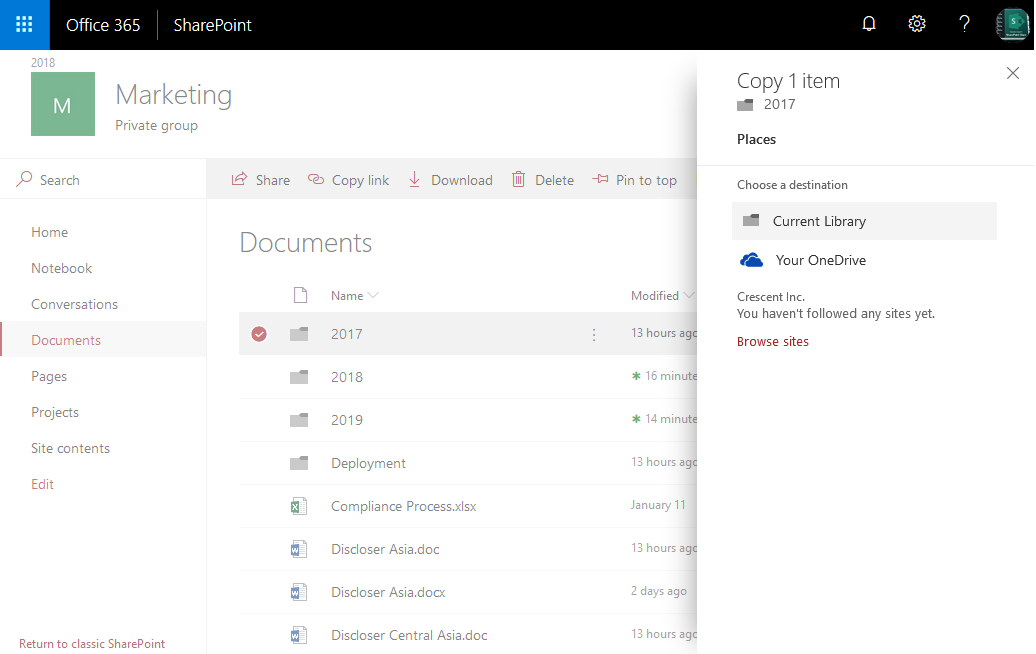
Task: Deselect the 2017 folder checkmark
Action: pos(259,334)
